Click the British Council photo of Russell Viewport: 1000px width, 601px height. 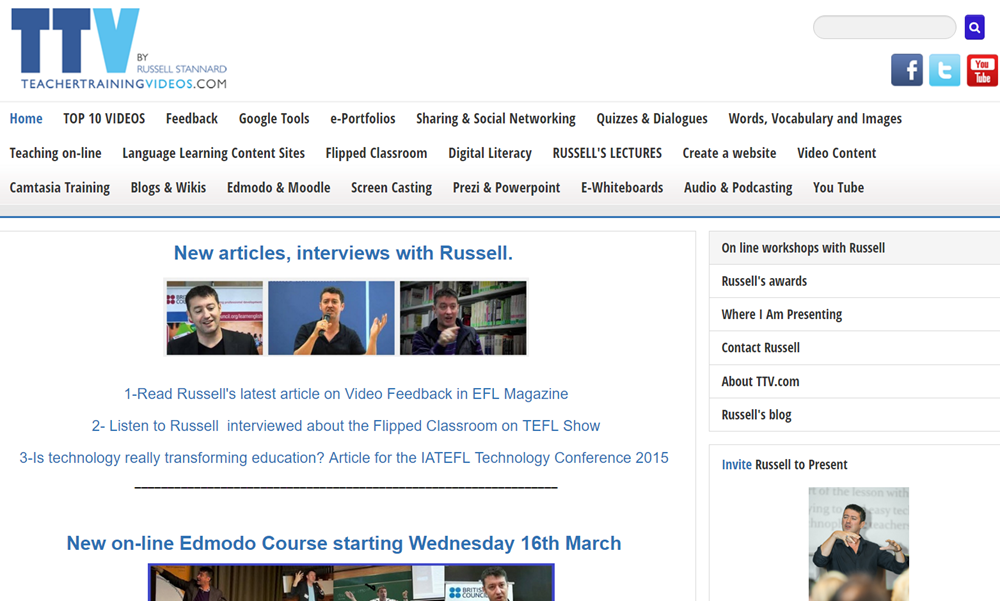point(214,318)
